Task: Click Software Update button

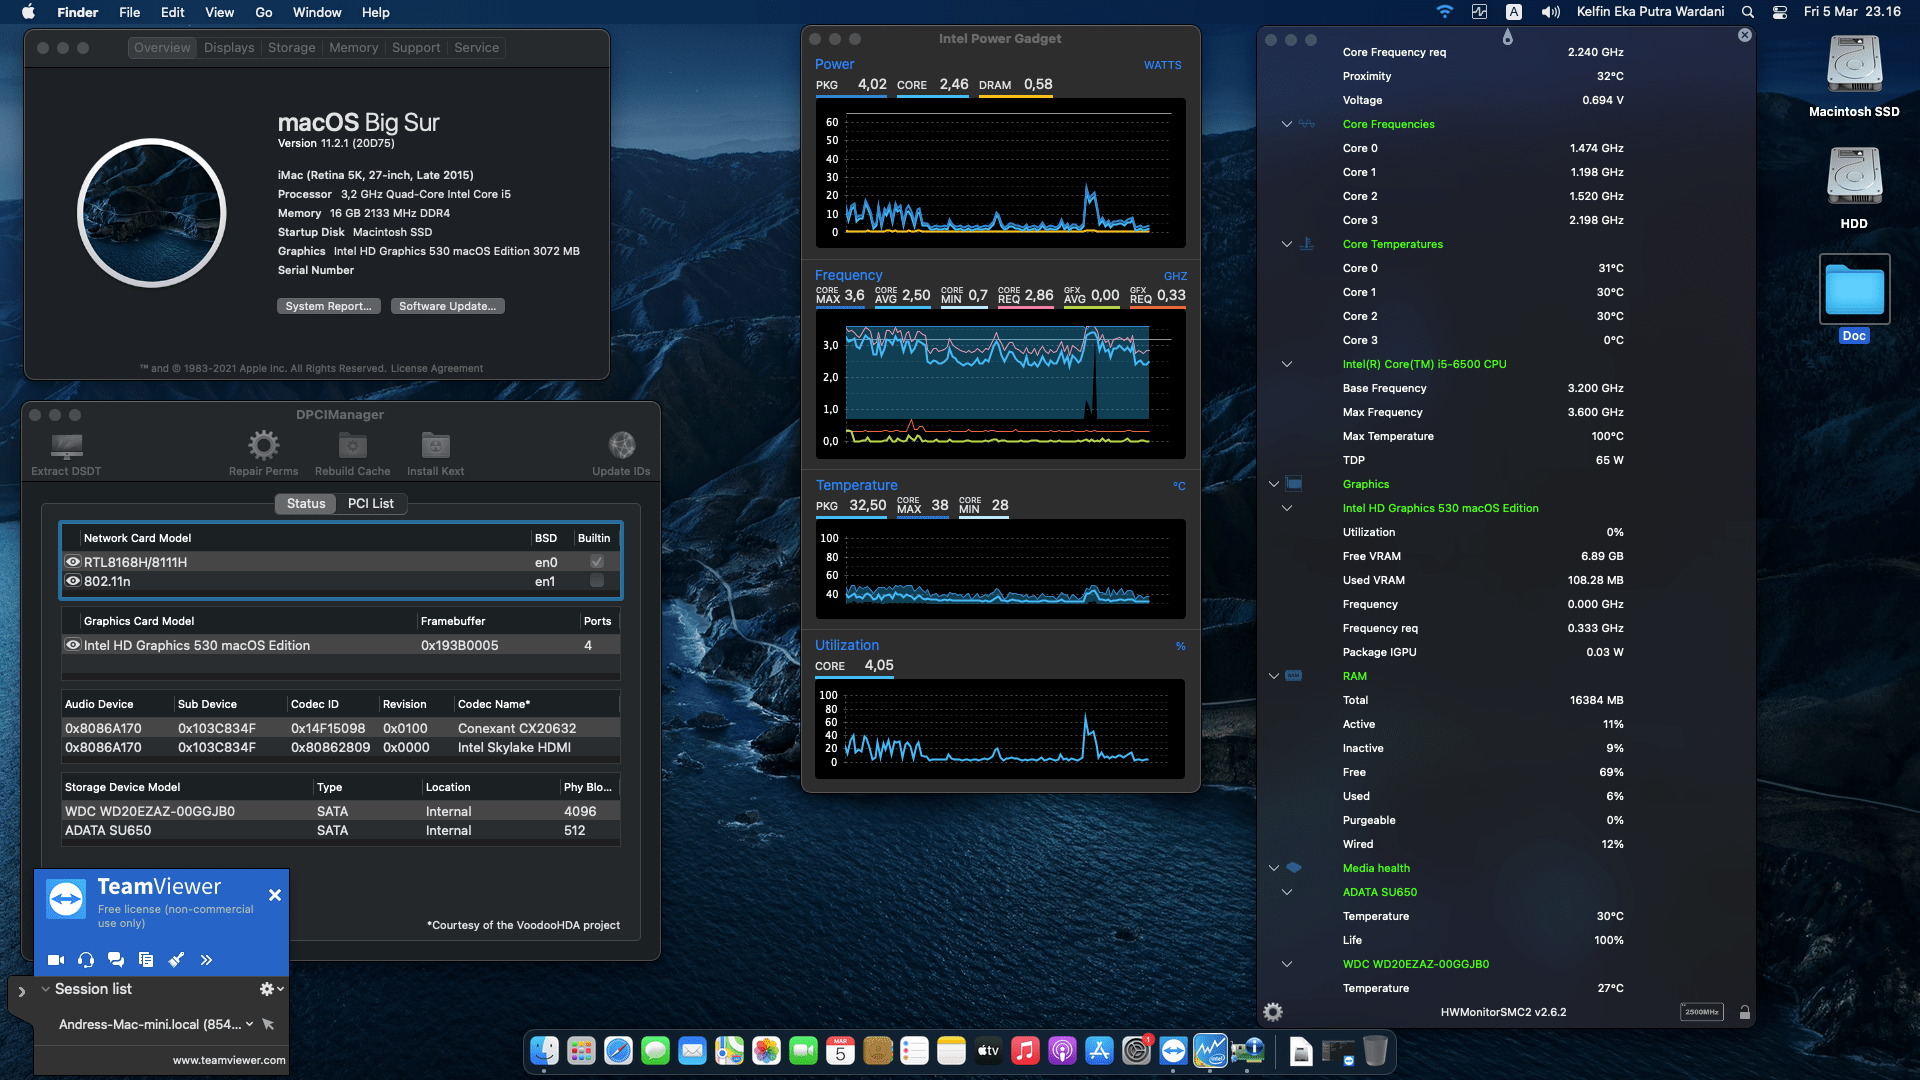Action: point(447,306)
